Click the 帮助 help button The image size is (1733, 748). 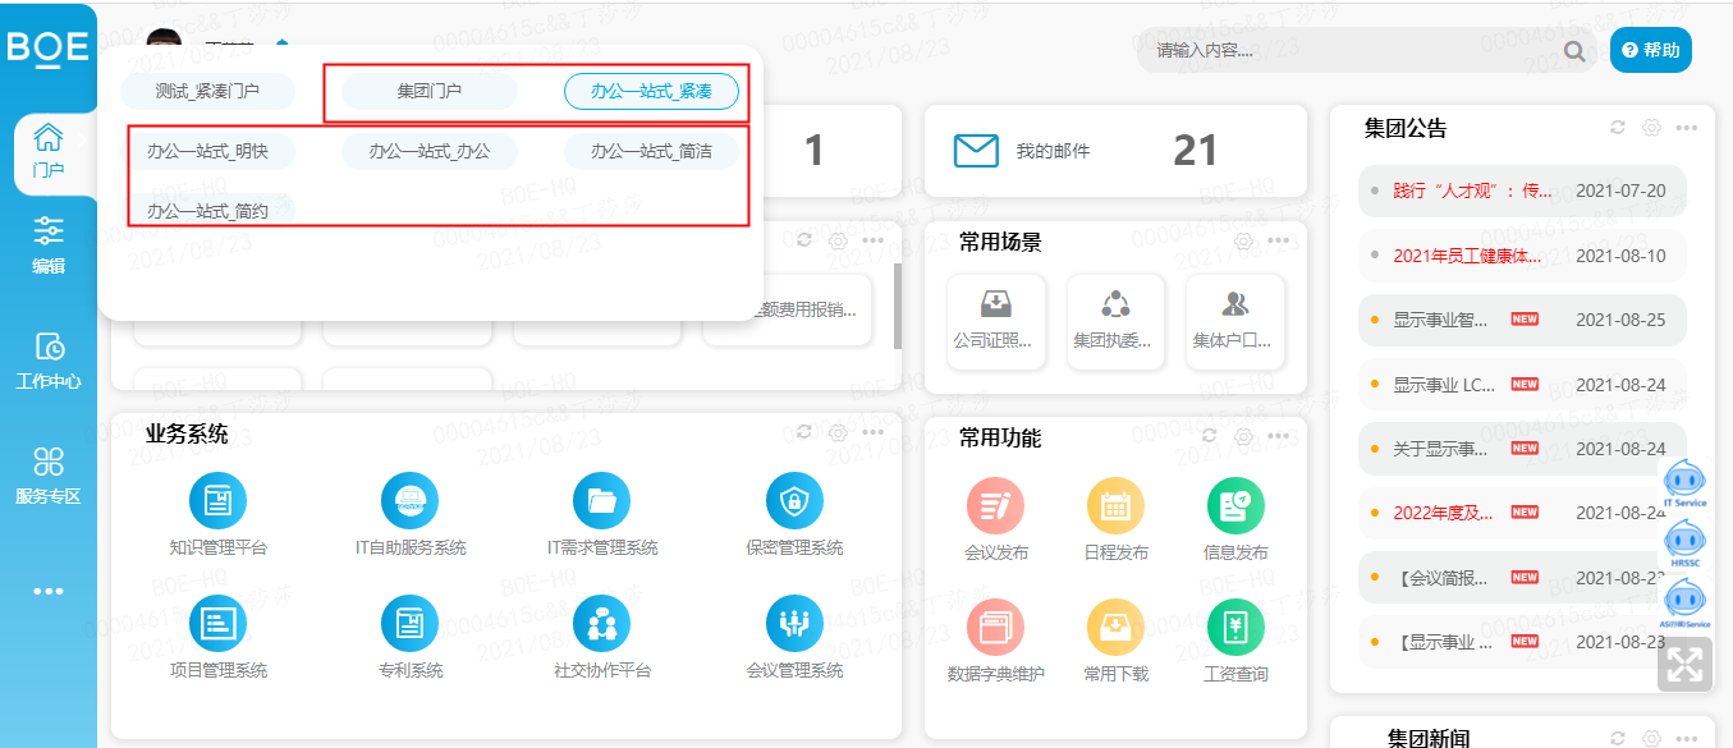pyautogui.click(x=1650, y=50)
